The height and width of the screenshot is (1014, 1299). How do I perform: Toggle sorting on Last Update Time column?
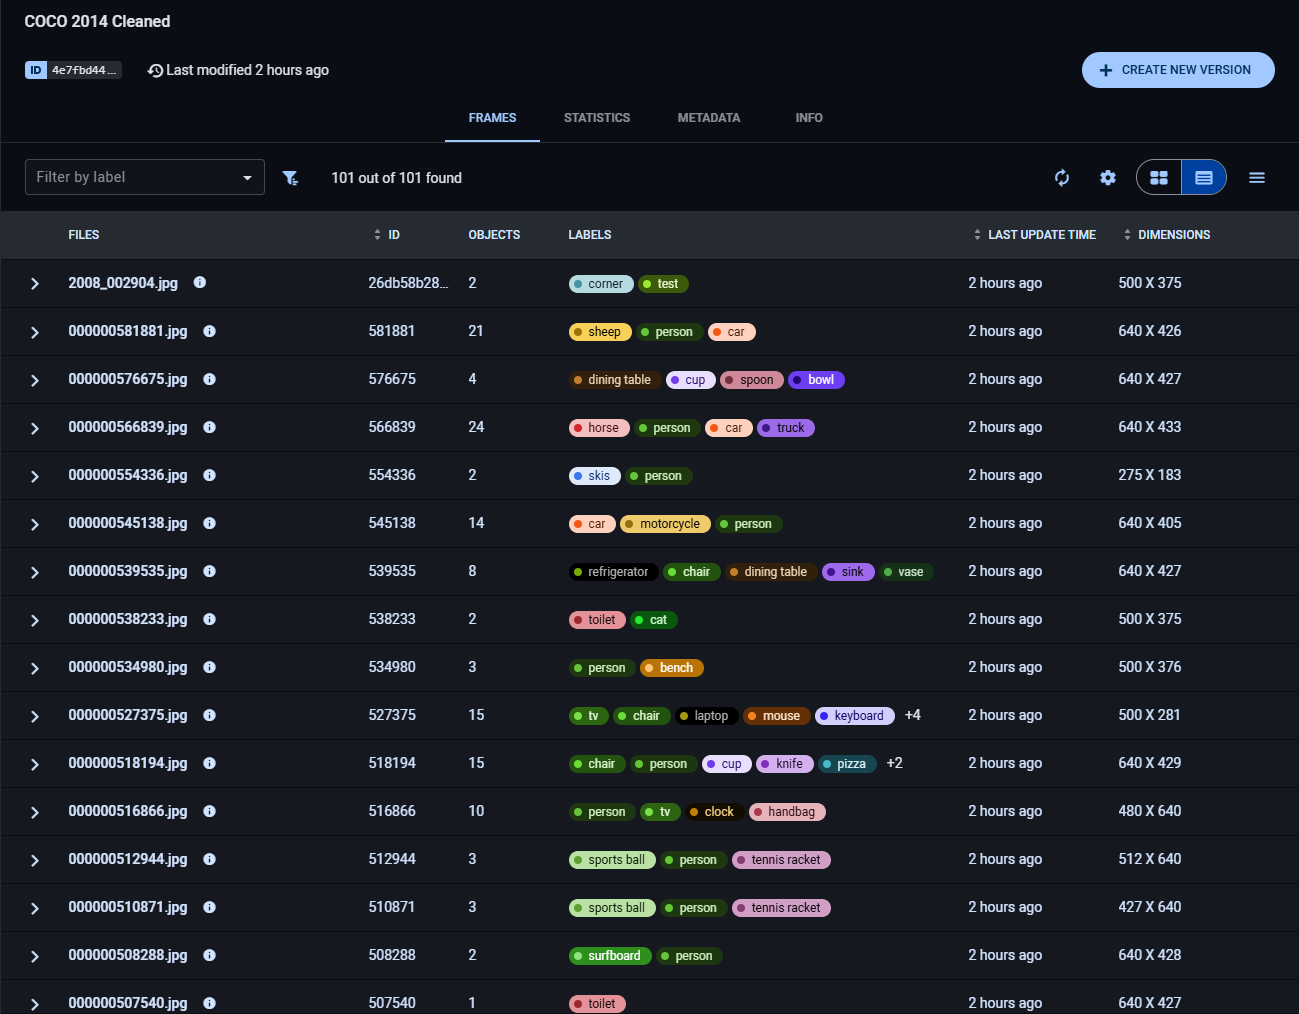(977, 235)
